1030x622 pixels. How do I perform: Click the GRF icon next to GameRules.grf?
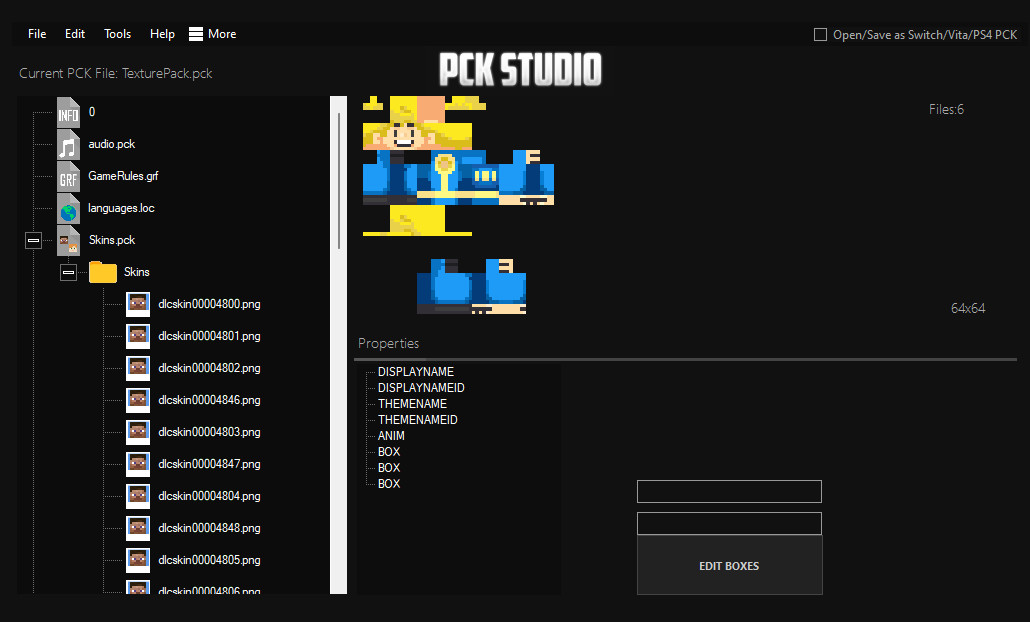(68, 176)
